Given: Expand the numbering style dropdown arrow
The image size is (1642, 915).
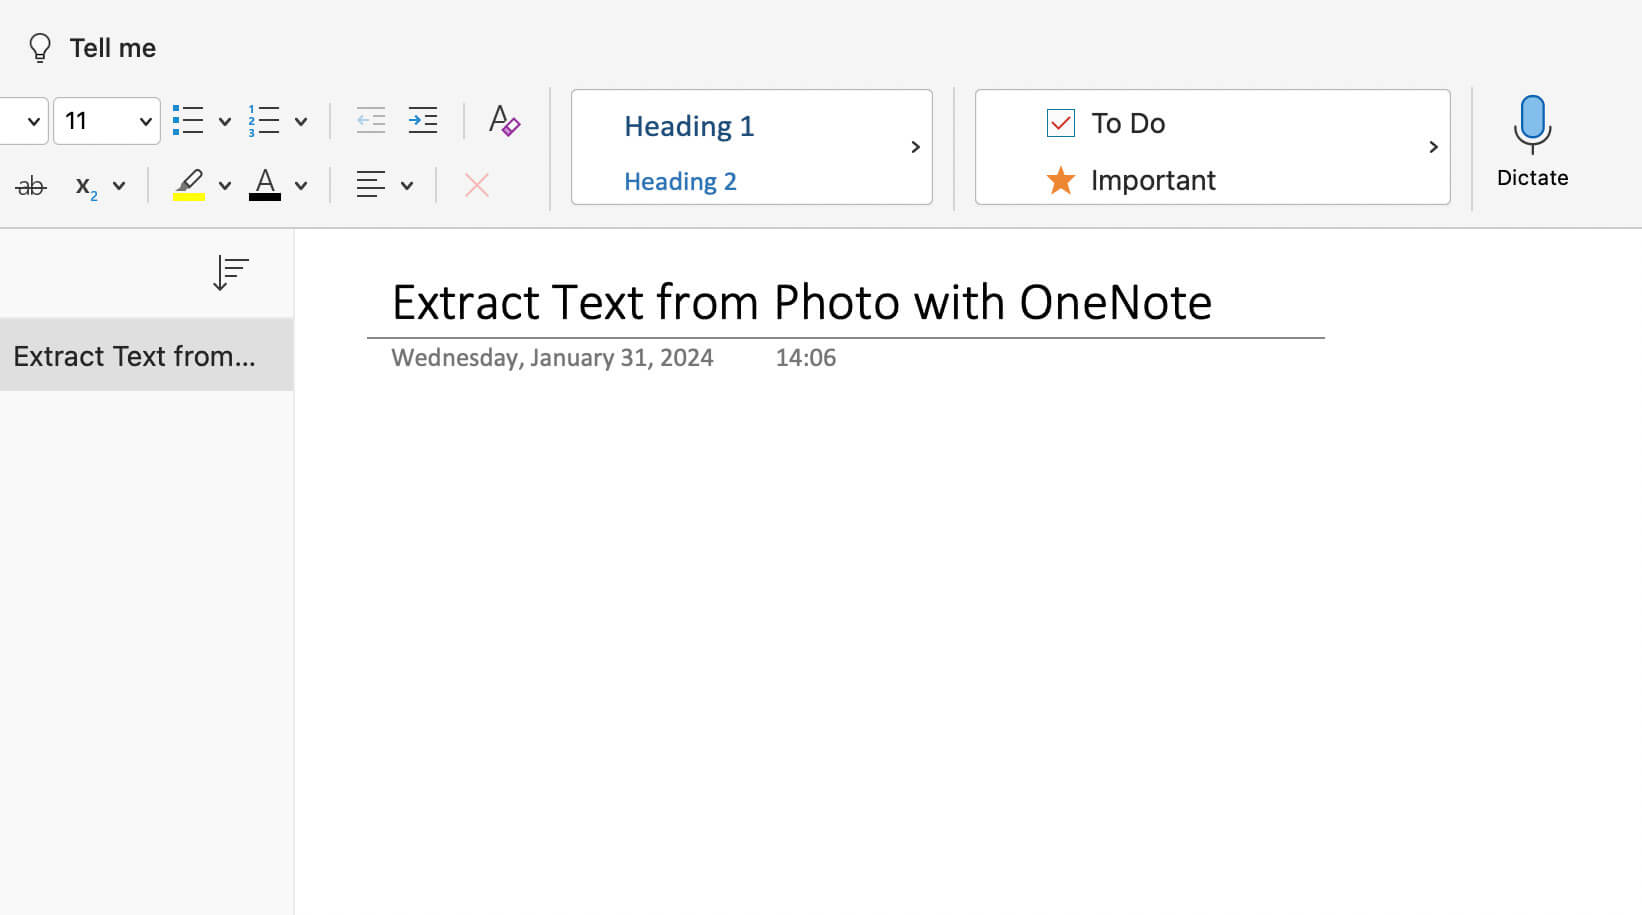Looking at the screenshot, I should coord(301,122).
